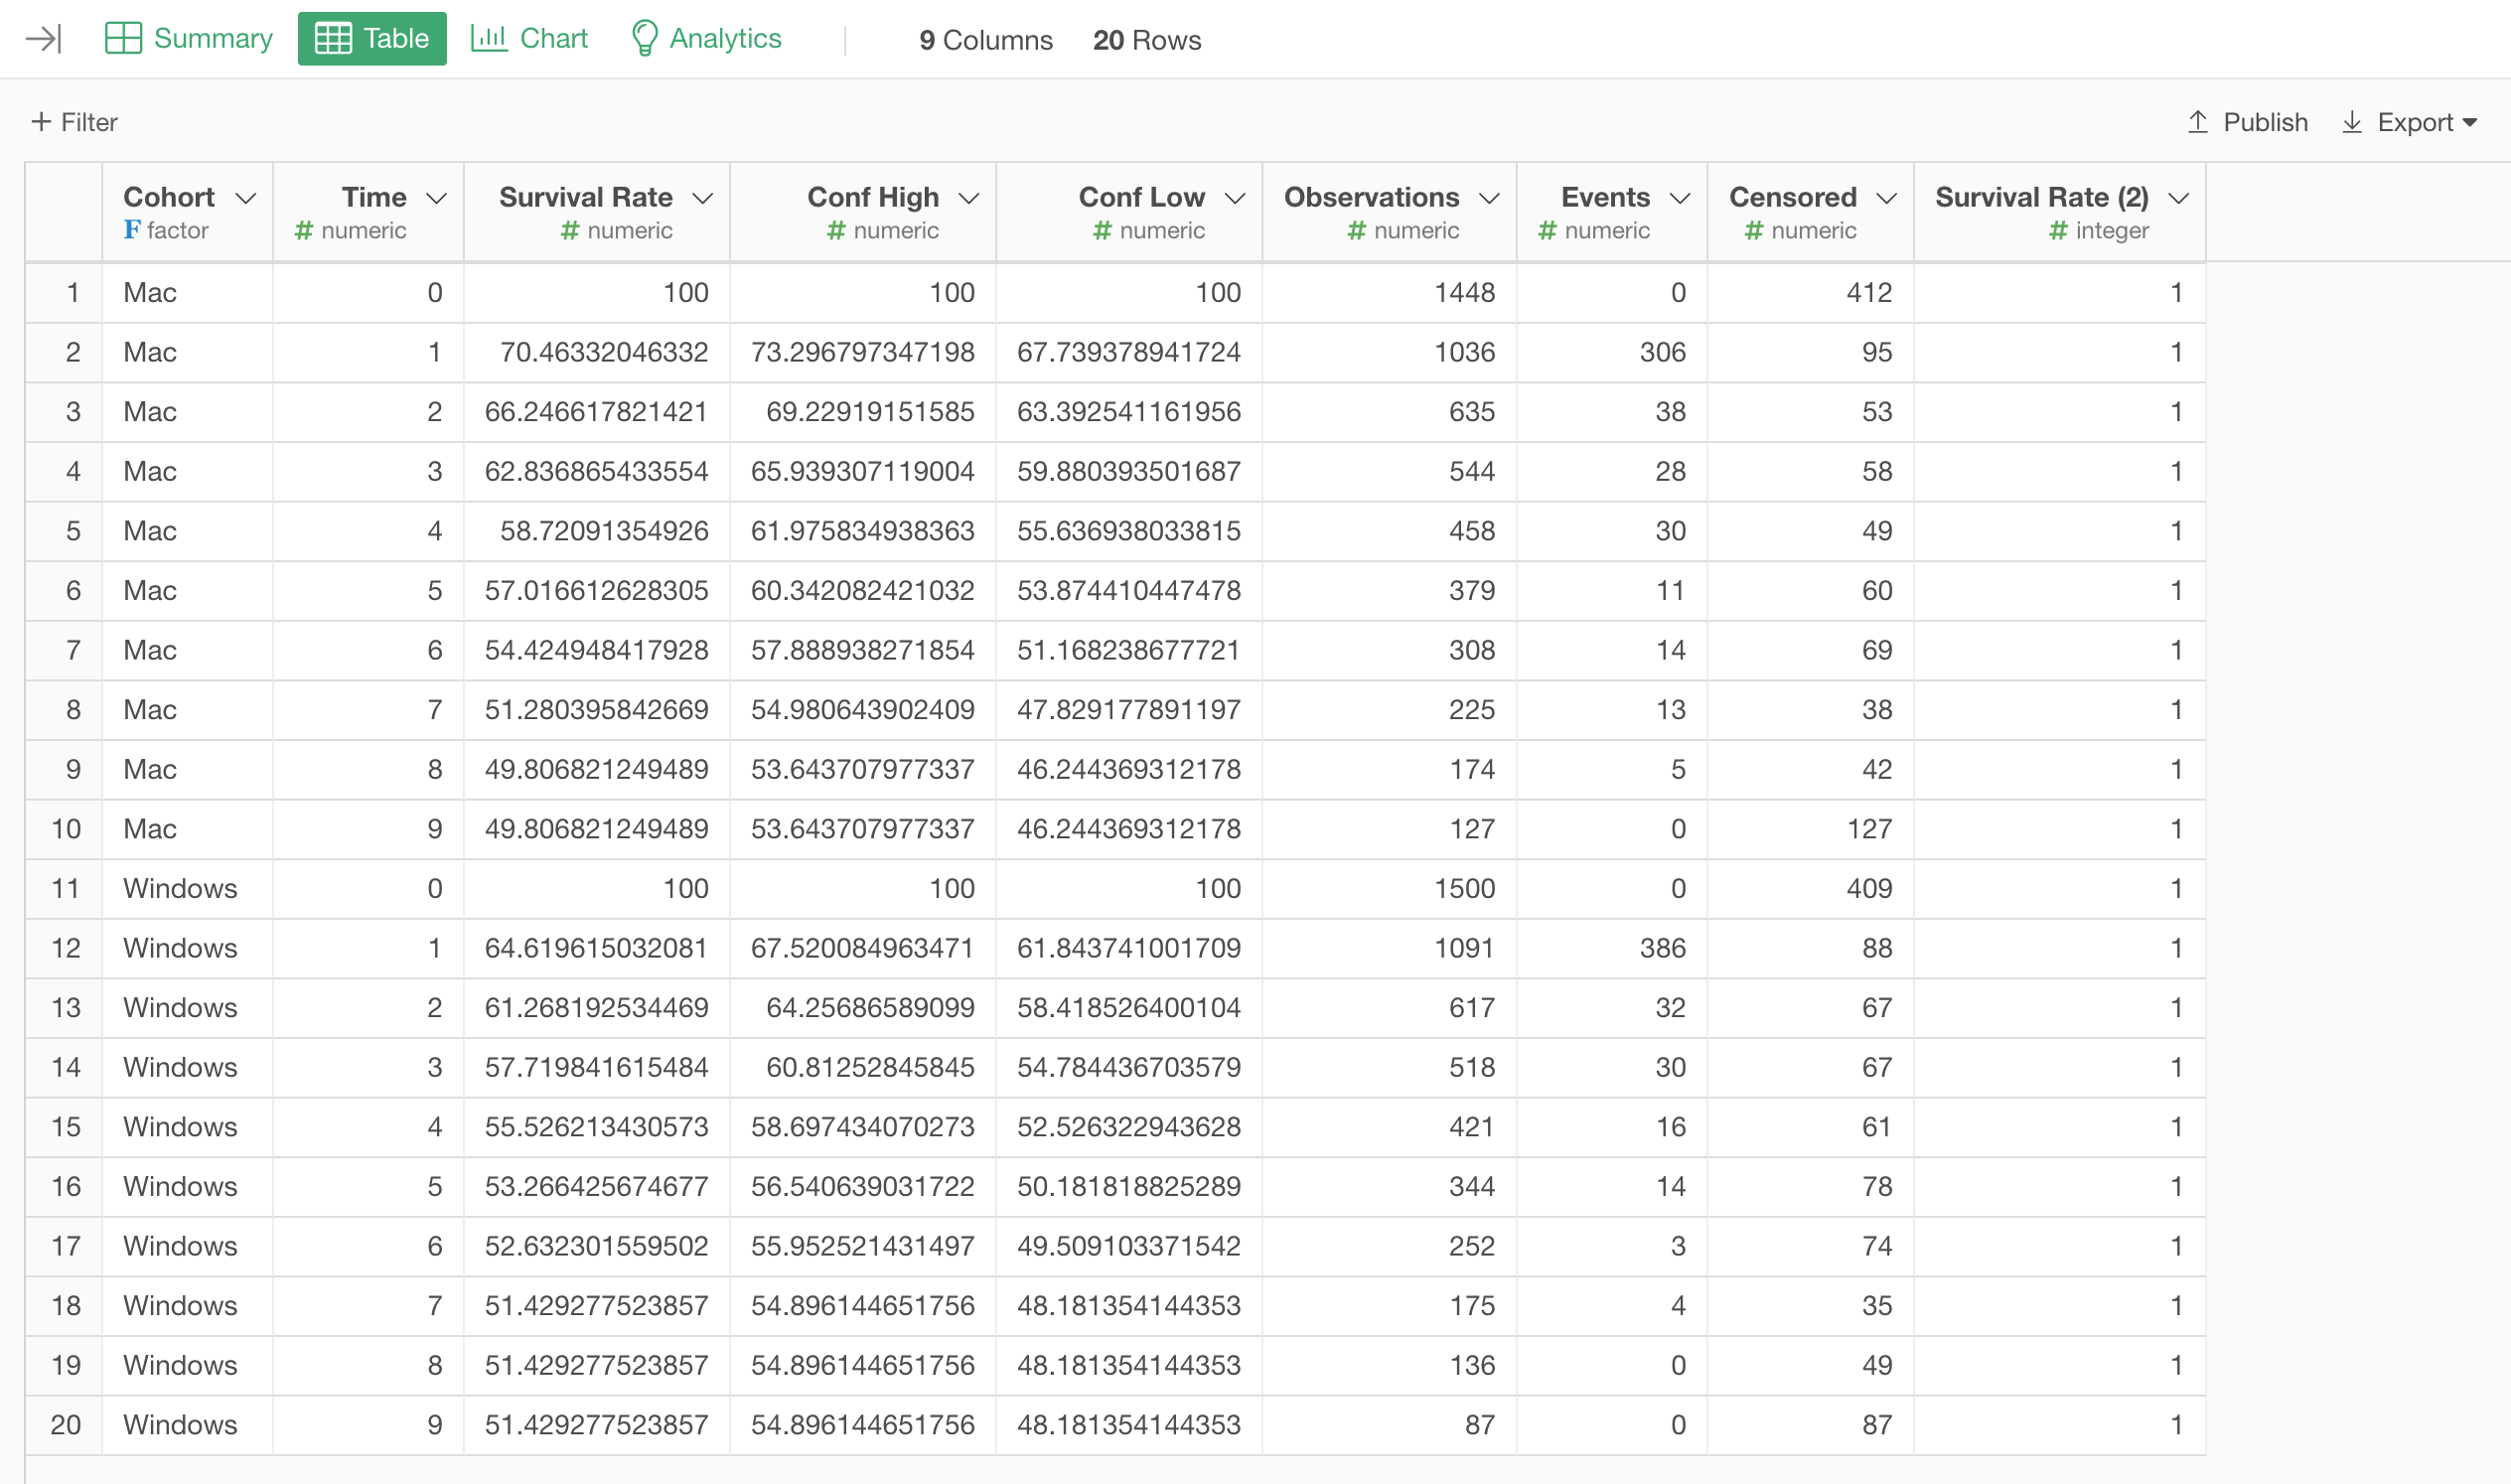Viewport: 2511px width, 1484px height.
Task: Expand the Censored column menu chevron
Action: click(x=1887, y=198)
